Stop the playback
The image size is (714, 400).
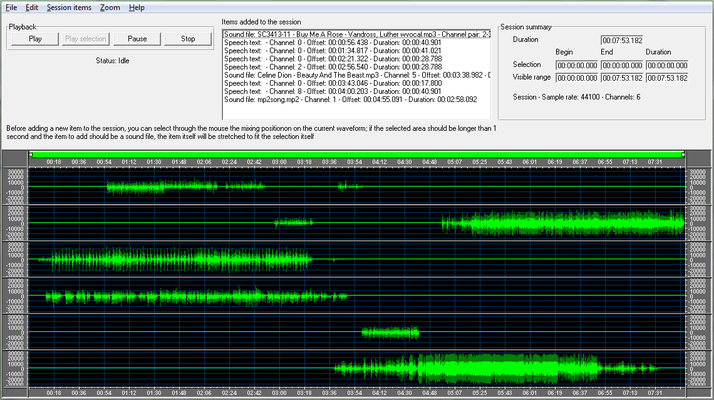(188, 39)
